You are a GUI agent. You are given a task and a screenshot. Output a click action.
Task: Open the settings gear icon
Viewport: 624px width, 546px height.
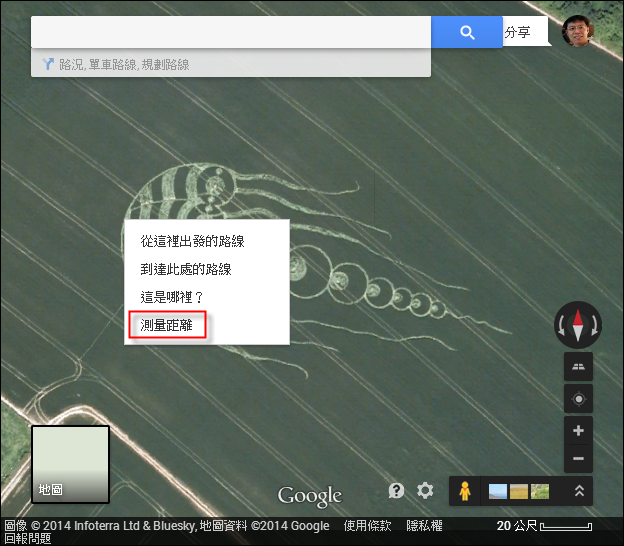pyautogui.click(x=425, y=490)
